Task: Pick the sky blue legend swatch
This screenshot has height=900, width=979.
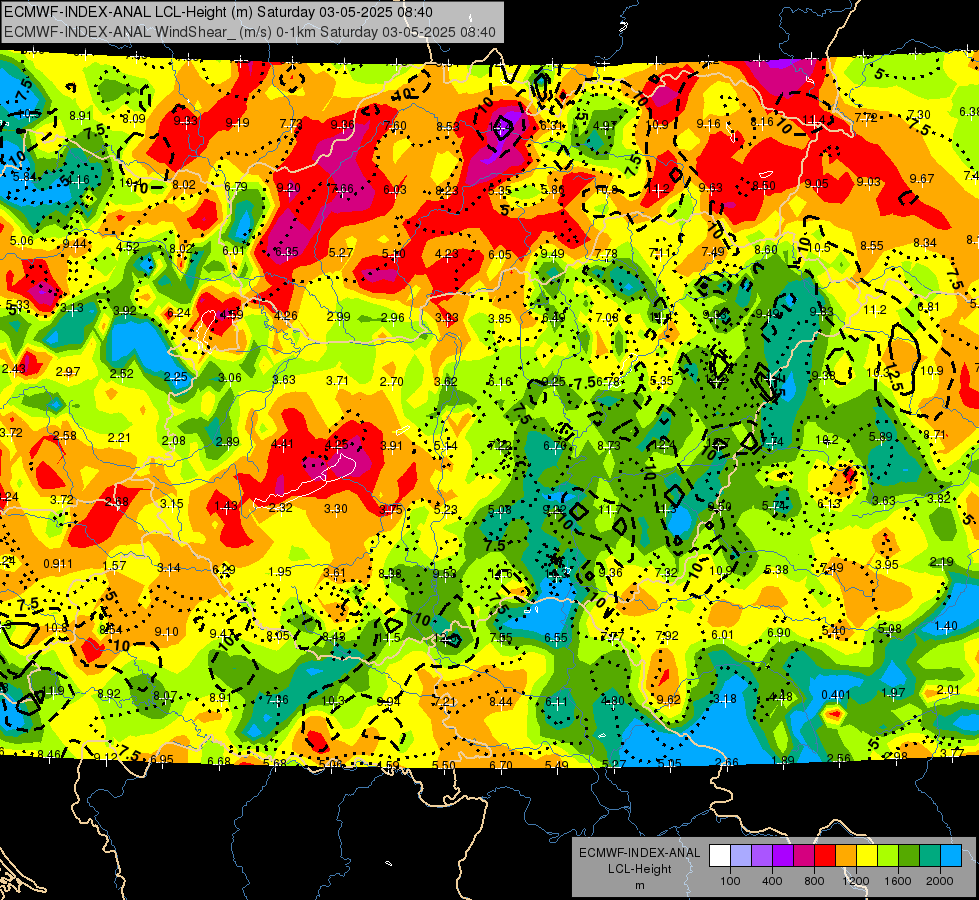Action: [950, 856]
